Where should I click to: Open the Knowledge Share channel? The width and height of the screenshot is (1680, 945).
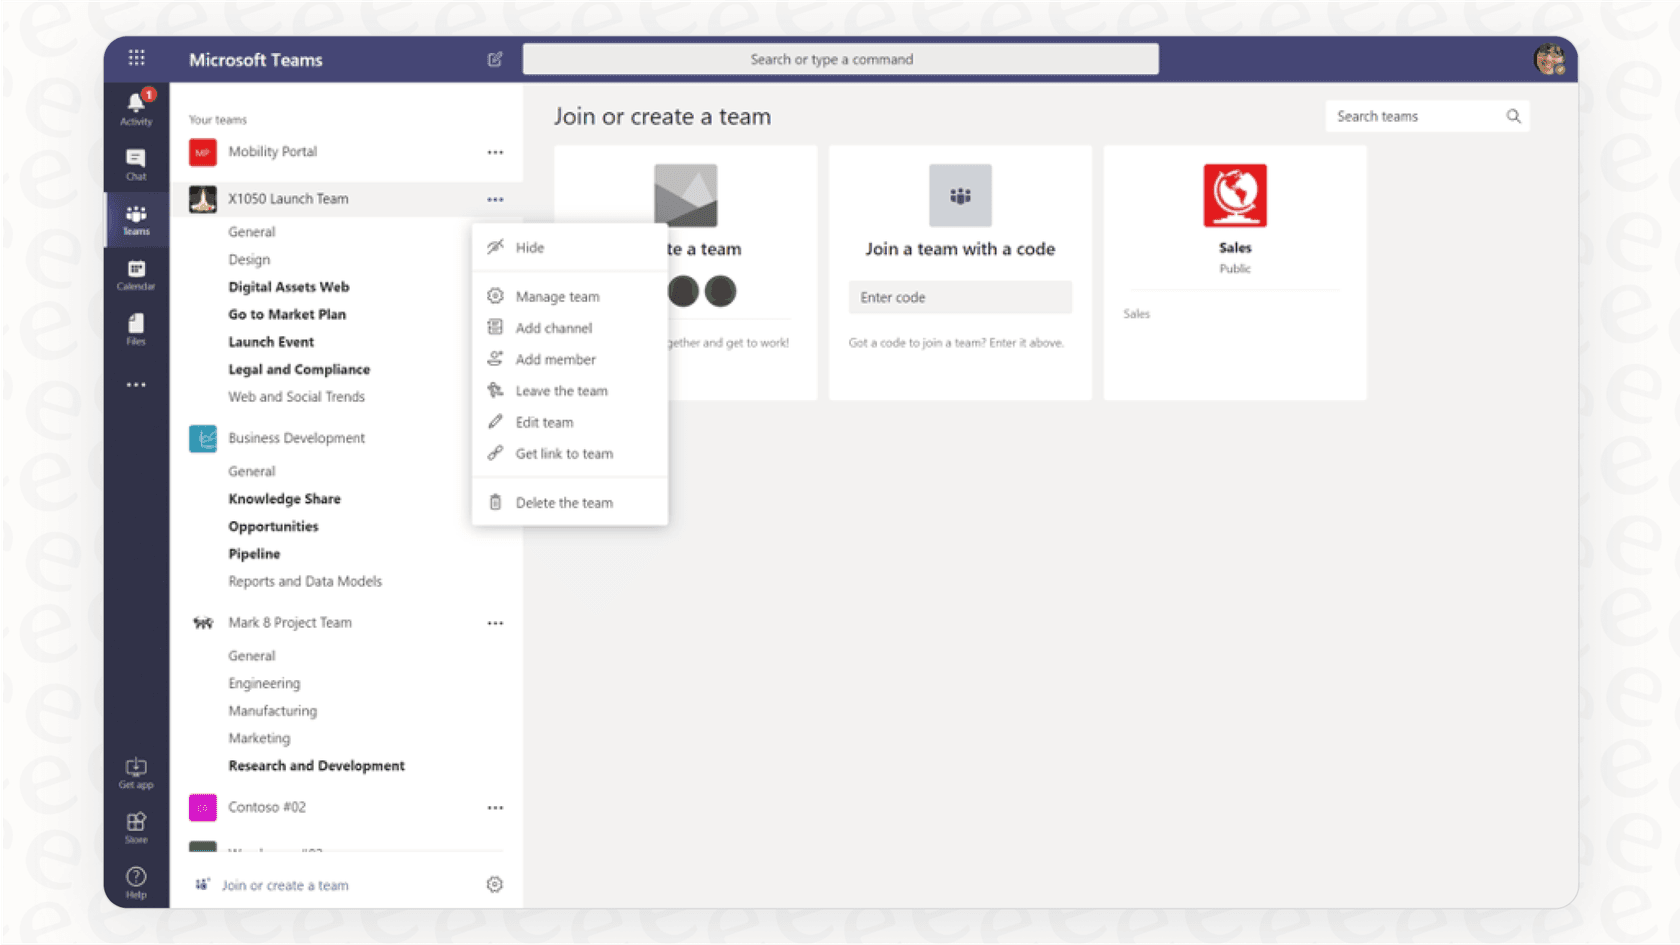click(x=284, y=498)
